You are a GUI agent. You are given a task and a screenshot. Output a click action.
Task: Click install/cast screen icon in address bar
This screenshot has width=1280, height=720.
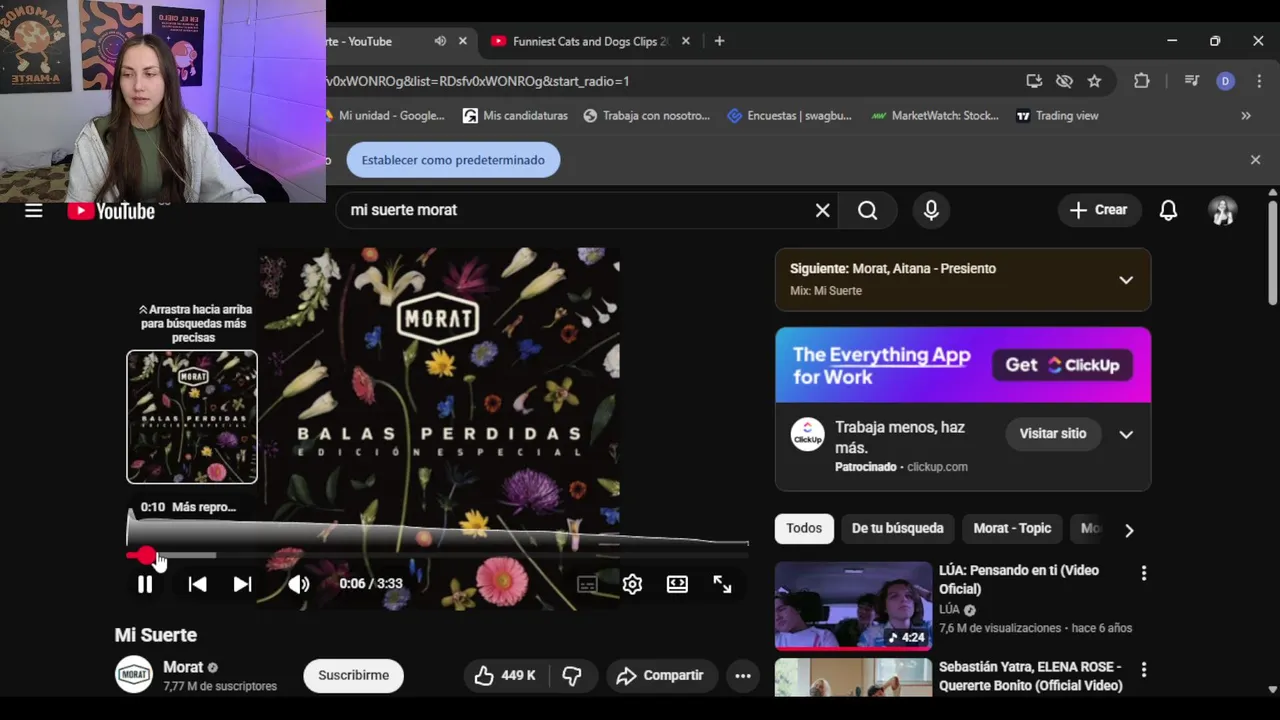[x=1034, y=81]
